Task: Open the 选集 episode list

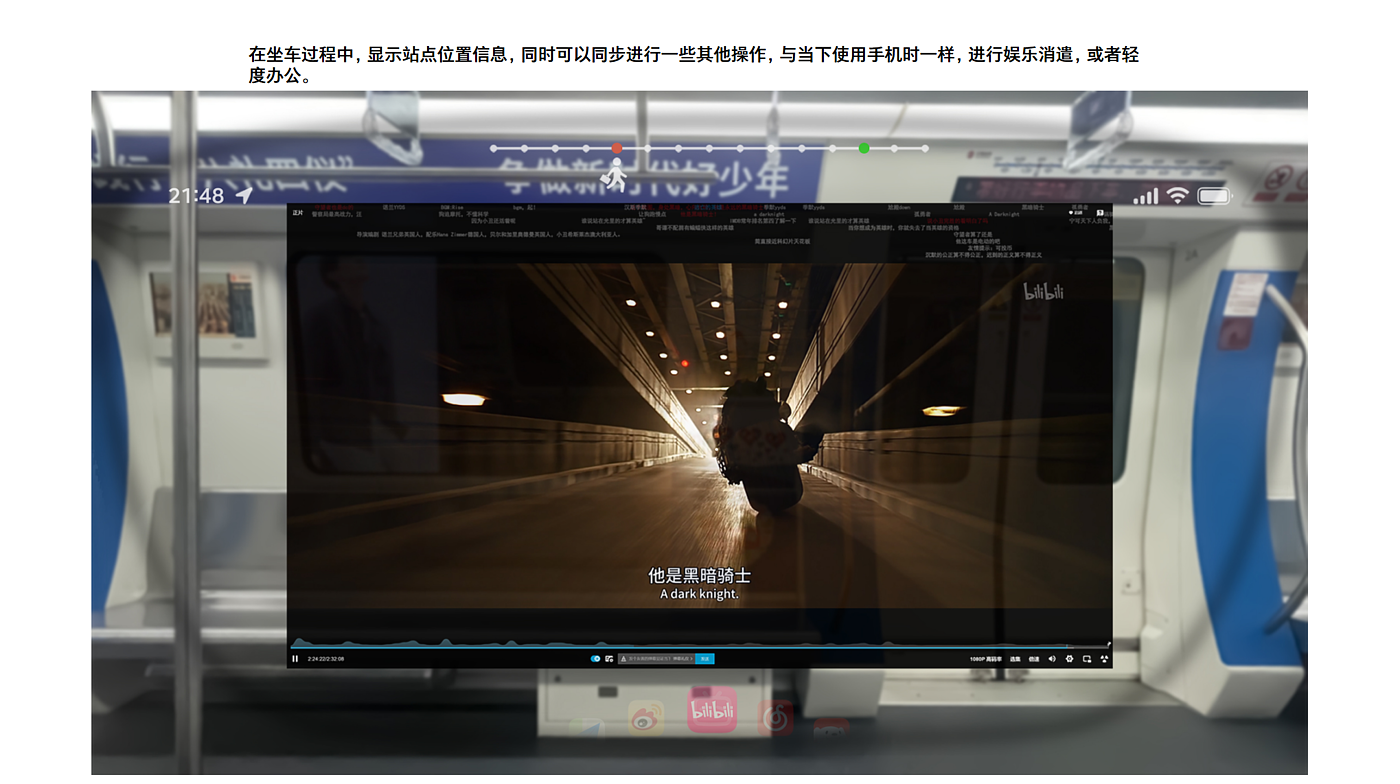Action: click(1015, 659)
